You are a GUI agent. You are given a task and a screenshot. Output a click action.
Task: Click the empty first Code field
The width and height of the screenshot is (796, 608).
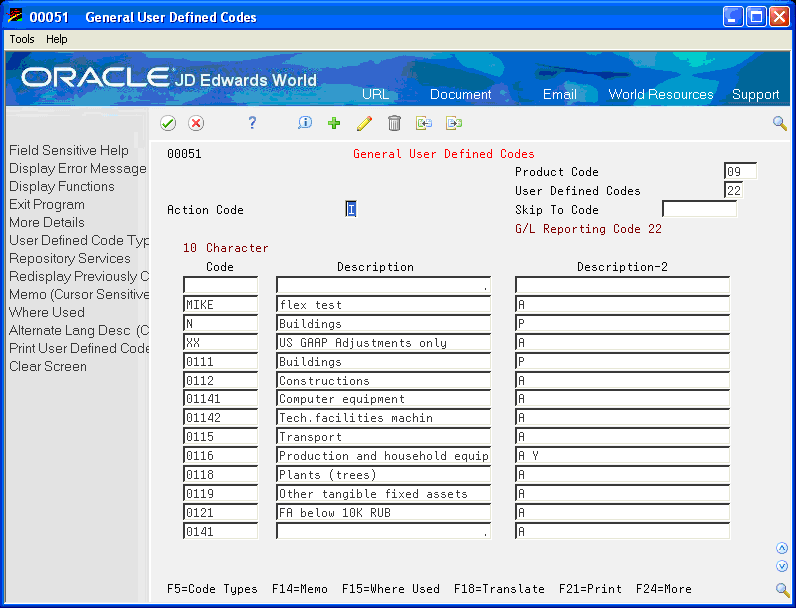pyautogui.click(x=220, y=285)
